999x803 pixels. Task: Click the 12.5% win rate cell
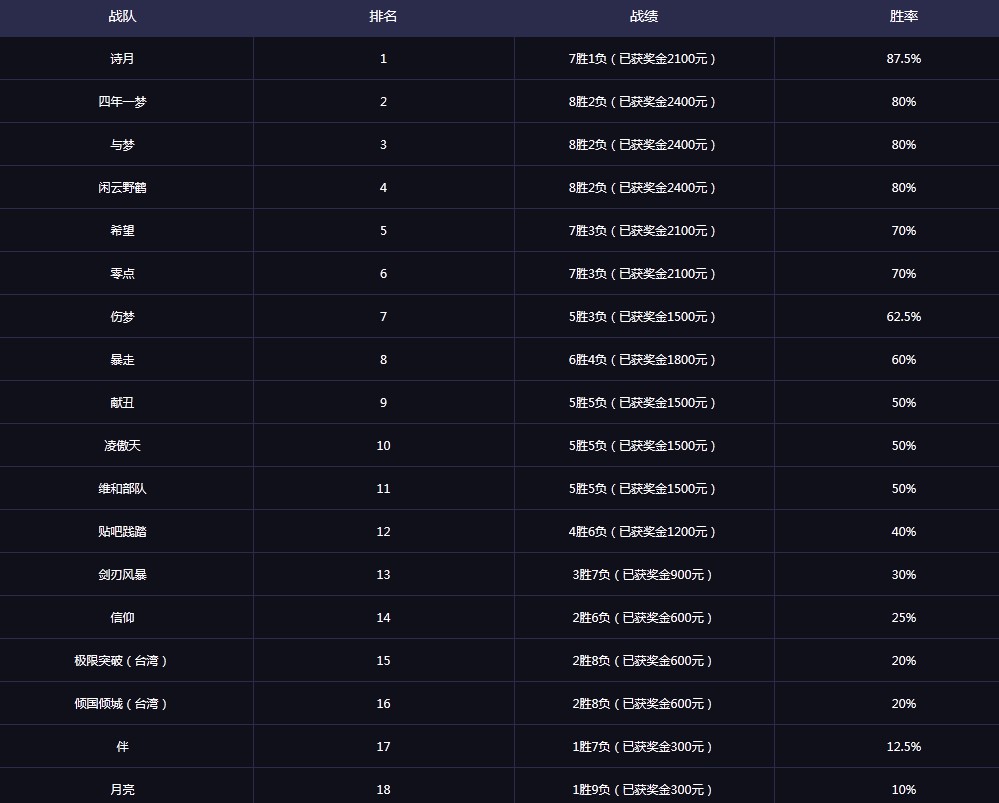point(903,746)
